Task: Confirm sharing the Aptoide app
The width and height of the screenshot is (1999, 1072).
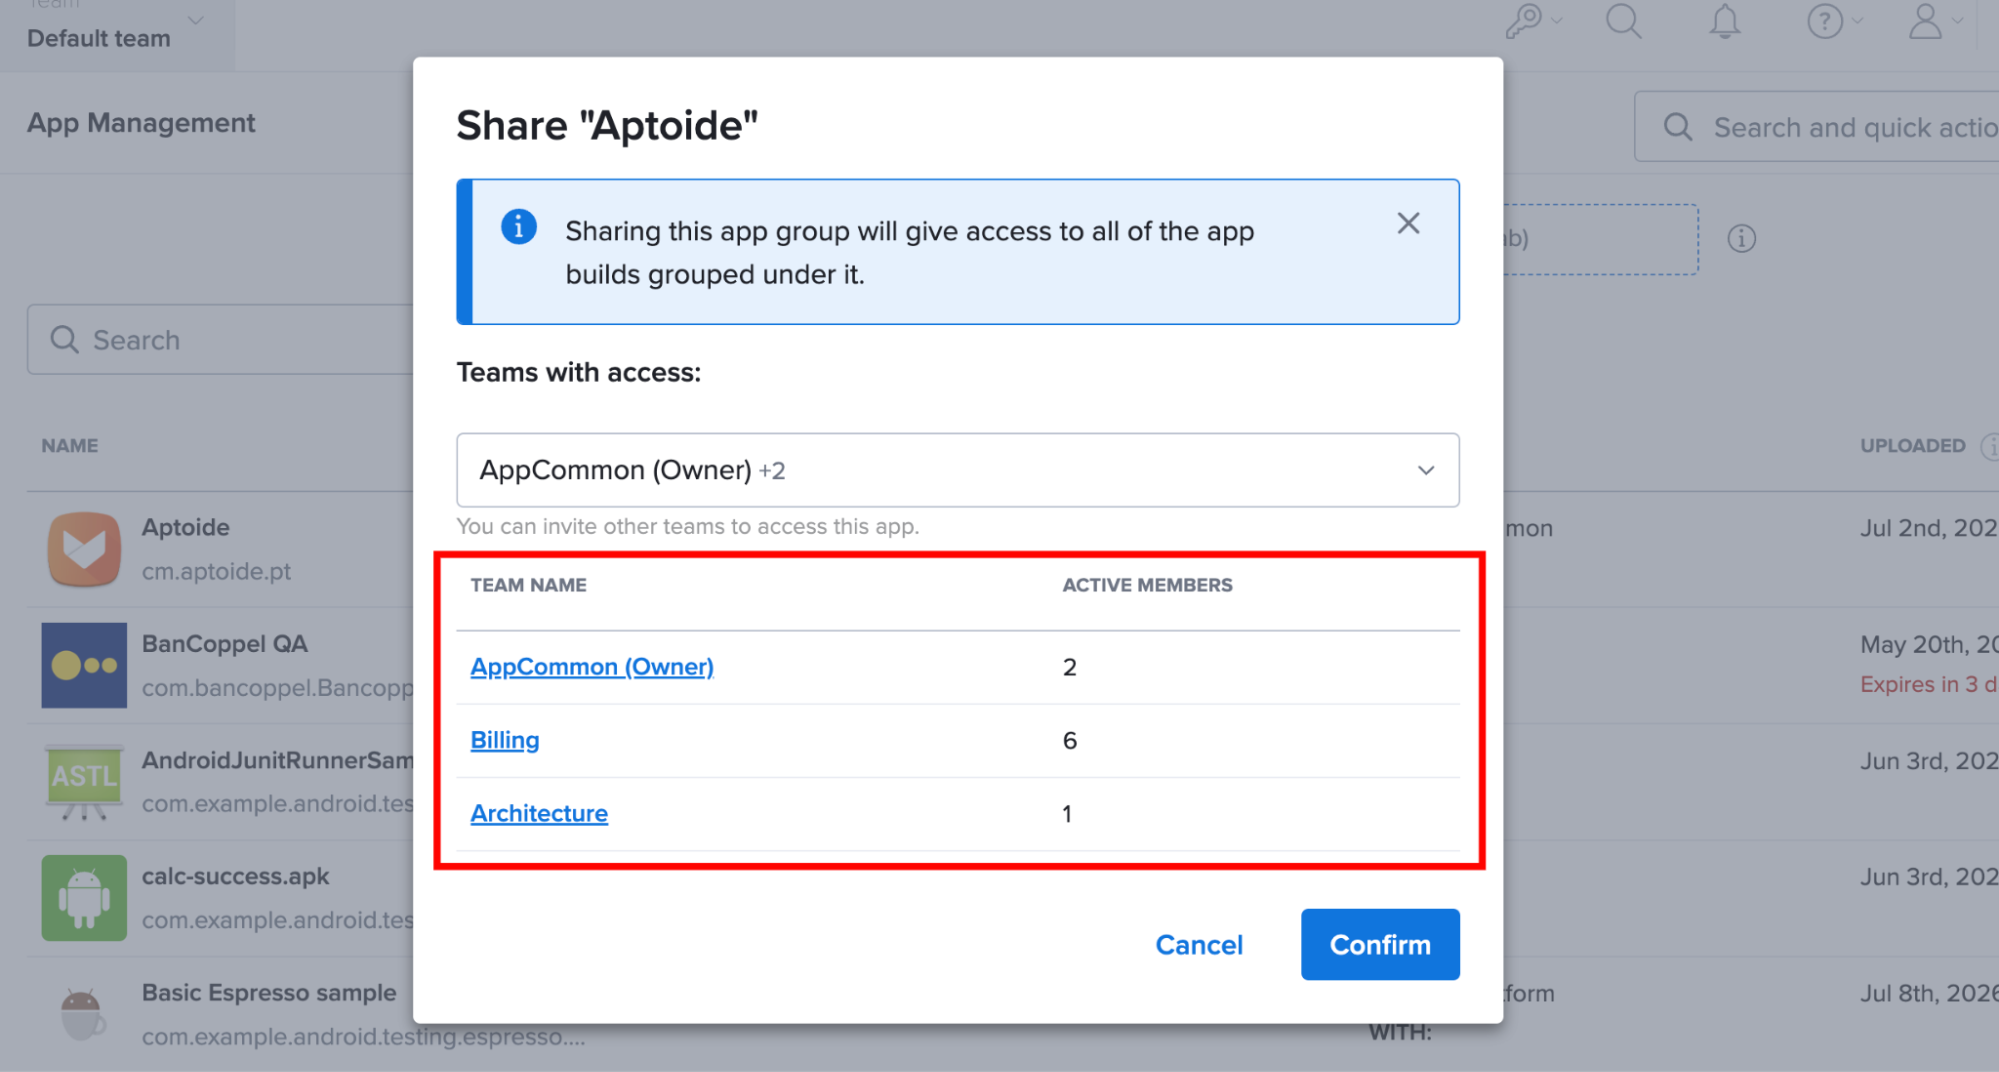Action: click(x=1380, y=945)
